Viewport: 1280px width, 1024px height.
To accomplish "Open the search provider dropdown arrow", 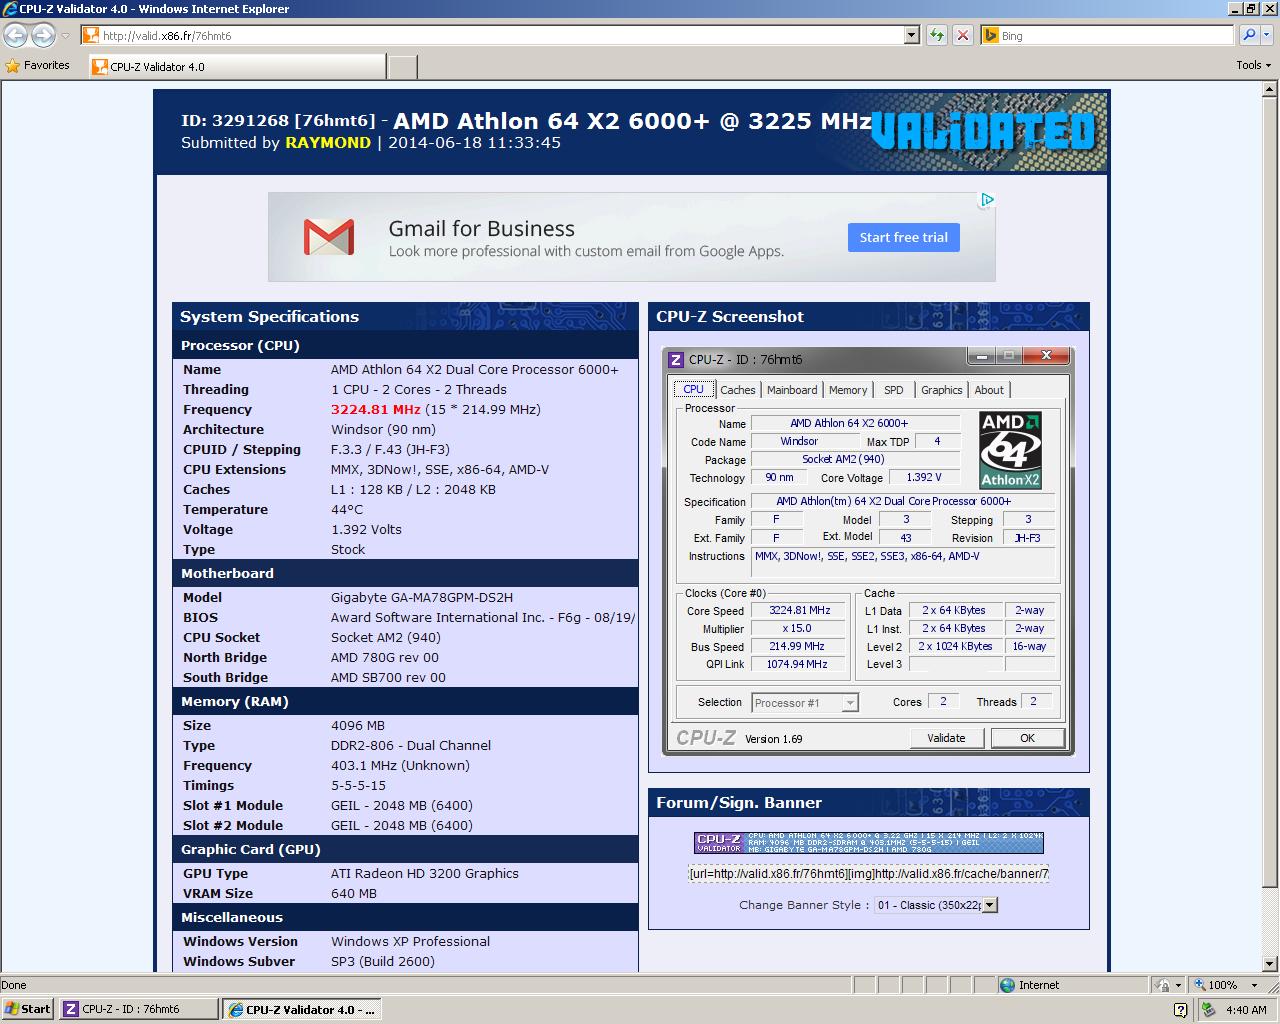I will point(1269,35).
